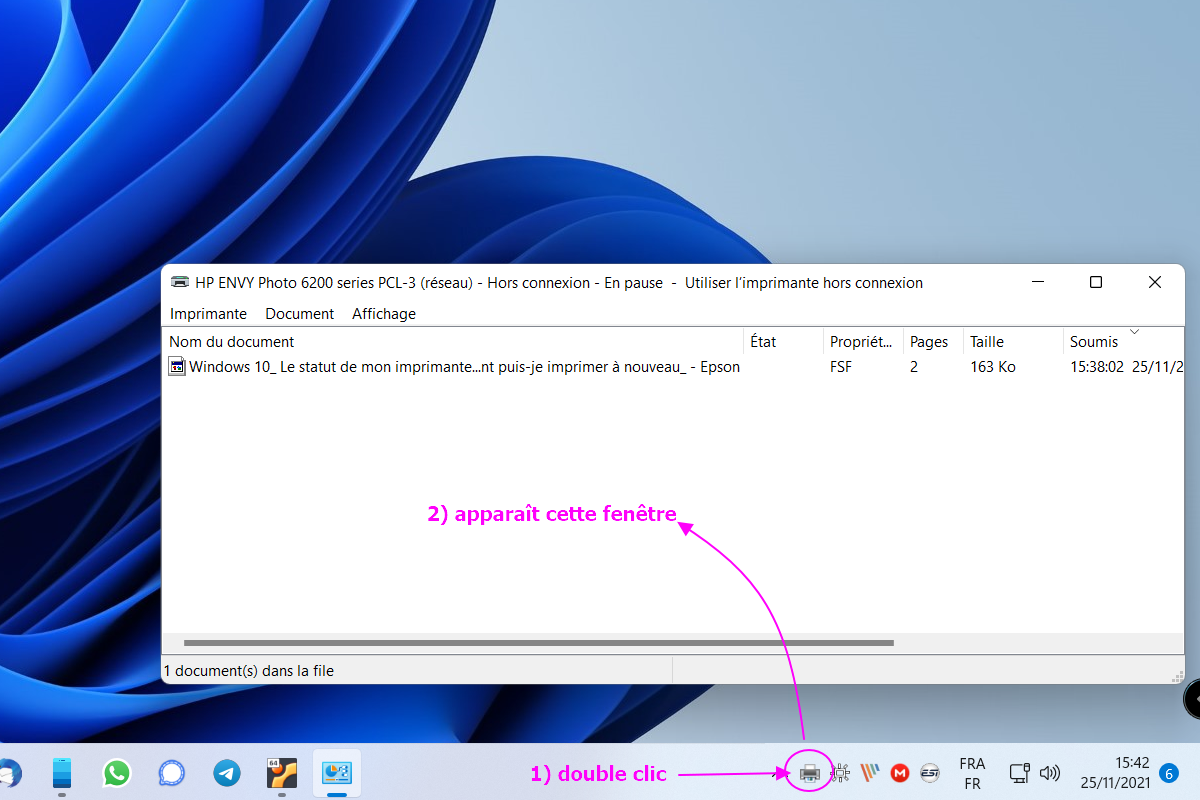Image resolution: width=1200 pixels, height=800 pixels.
Task: Sort by the Soumis column header
Action: tap(1124, 342)
